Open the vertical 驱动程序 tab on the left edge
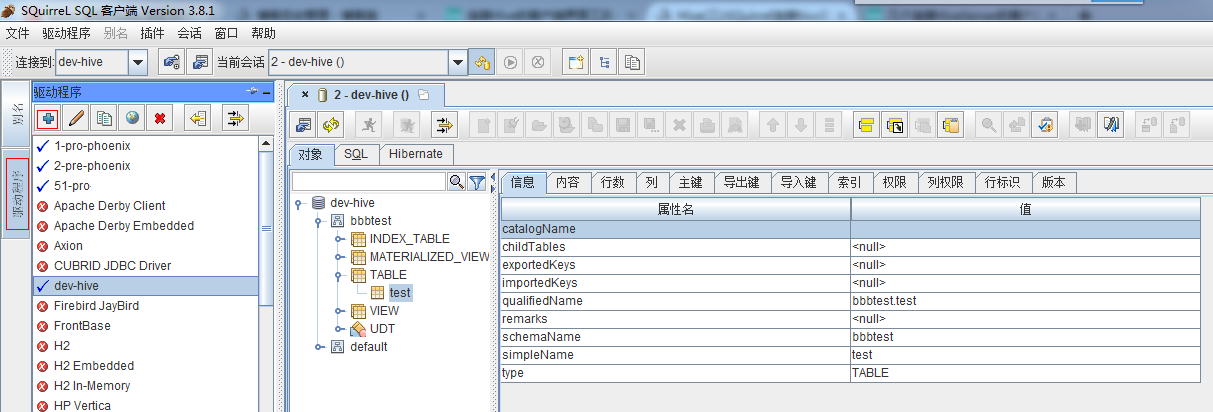 [17, 192]
